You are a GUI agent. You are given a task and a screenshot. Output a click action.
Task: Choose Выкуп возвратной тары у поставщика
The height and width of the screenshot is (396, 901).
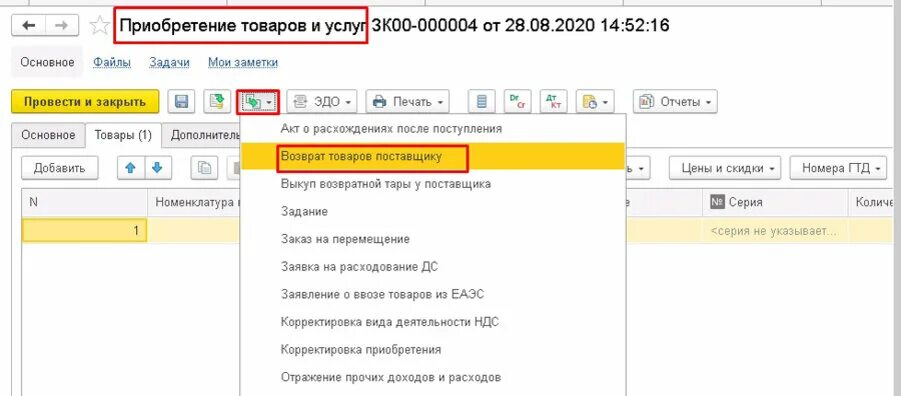[x=433, y=184]
